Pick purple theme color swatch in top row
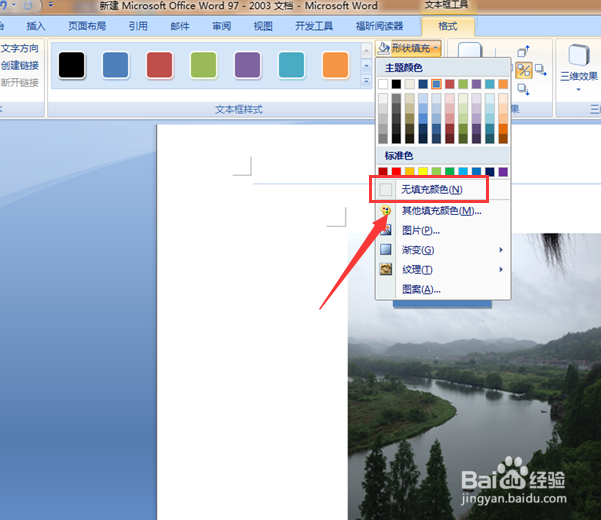The height and width of the screenshot is (520, 601). [x=476, y=84]
